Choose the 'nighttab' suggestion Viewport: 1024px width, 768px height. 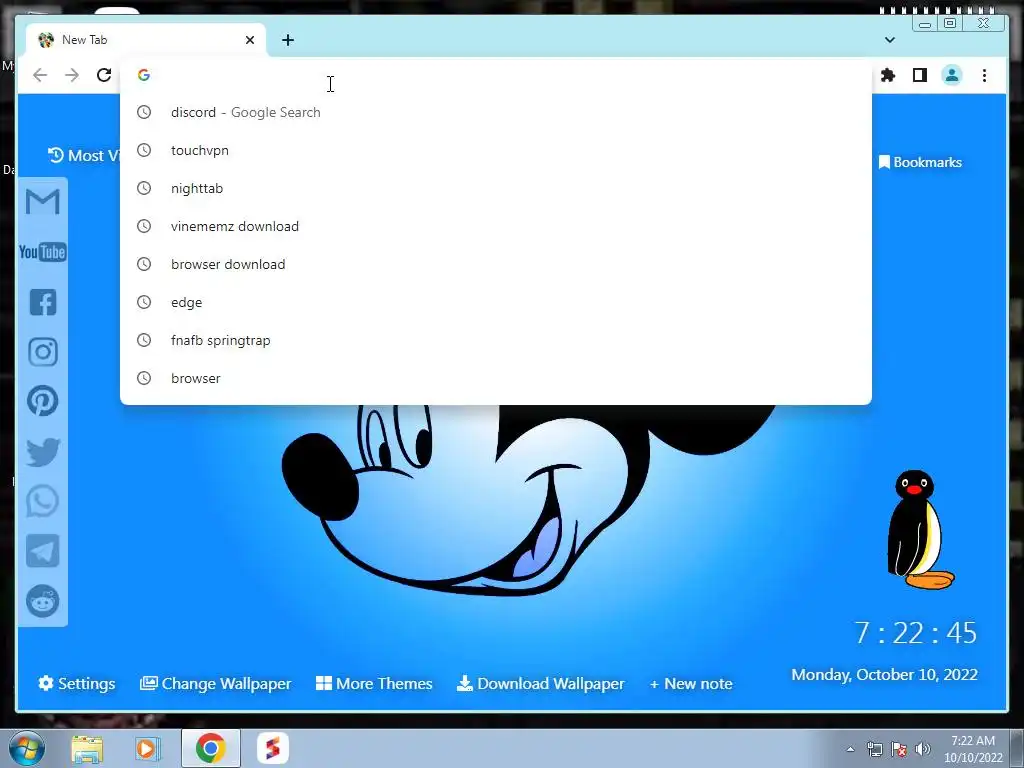click(496, 188)
